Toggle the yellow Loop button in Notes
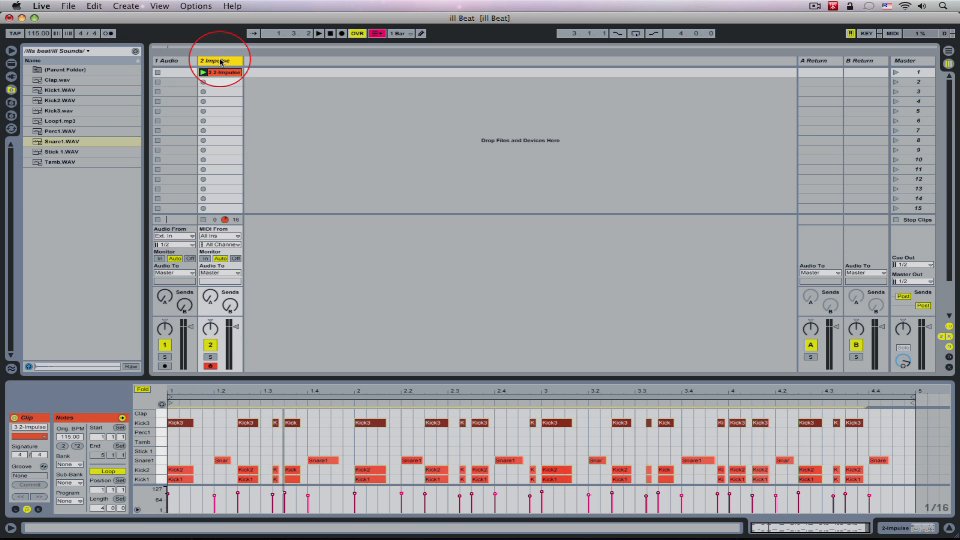Viewport: 960px width, 540px height. (108, 471)
